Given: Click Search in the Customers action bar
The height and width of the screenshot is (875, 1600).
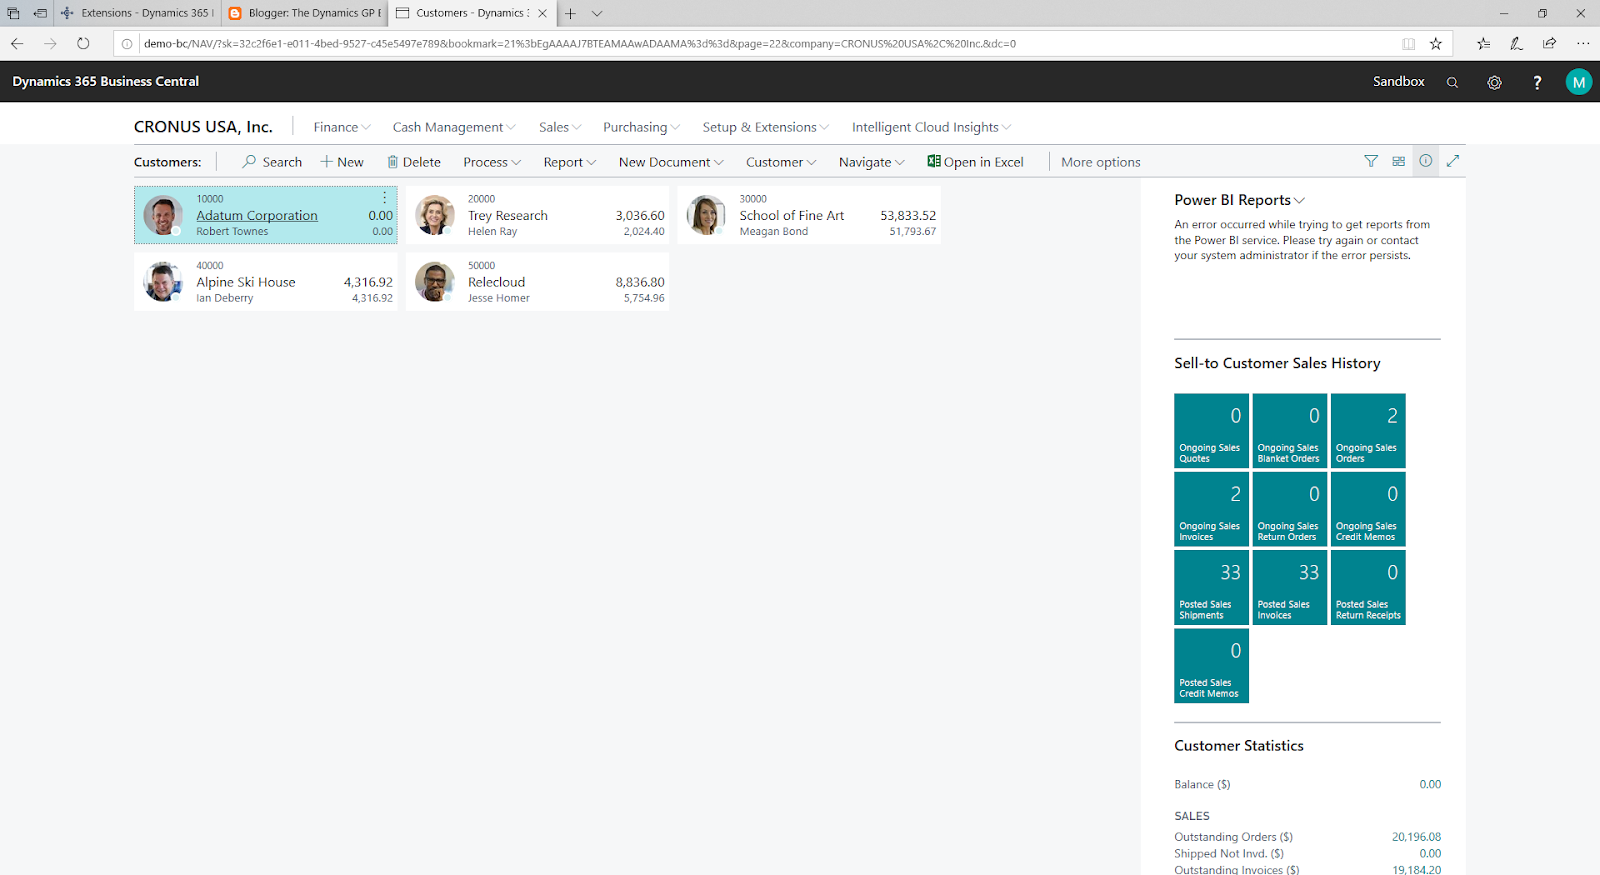Looking at the screenshot, I should pos(272,162).
